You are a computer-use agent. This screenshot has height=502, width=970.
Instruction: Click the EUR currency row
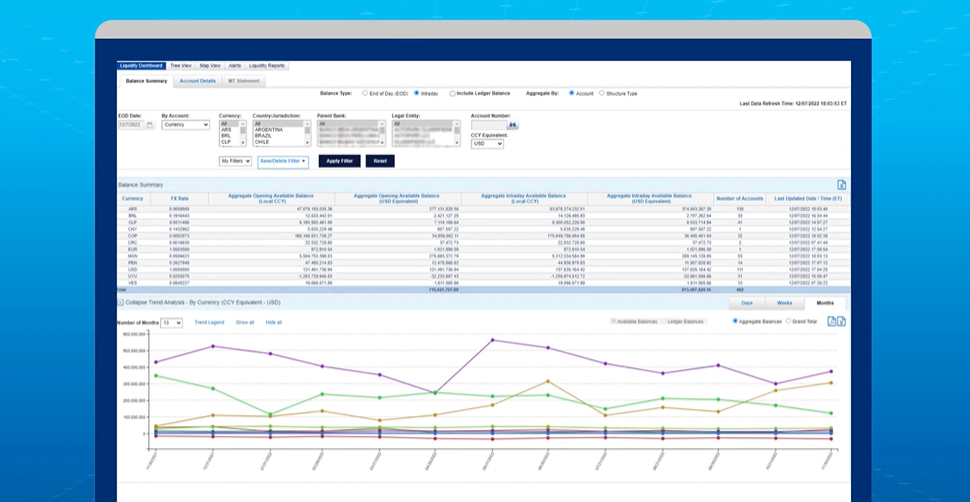point(484,249)
